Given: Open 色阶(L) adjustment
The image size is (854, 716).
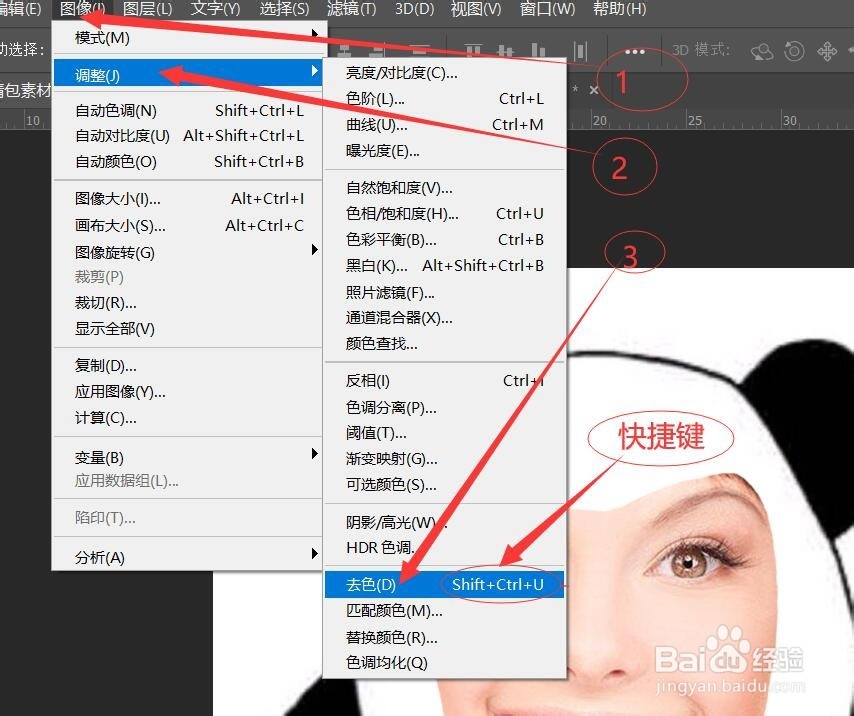Looking at the screenshot, I should [445, 99].
